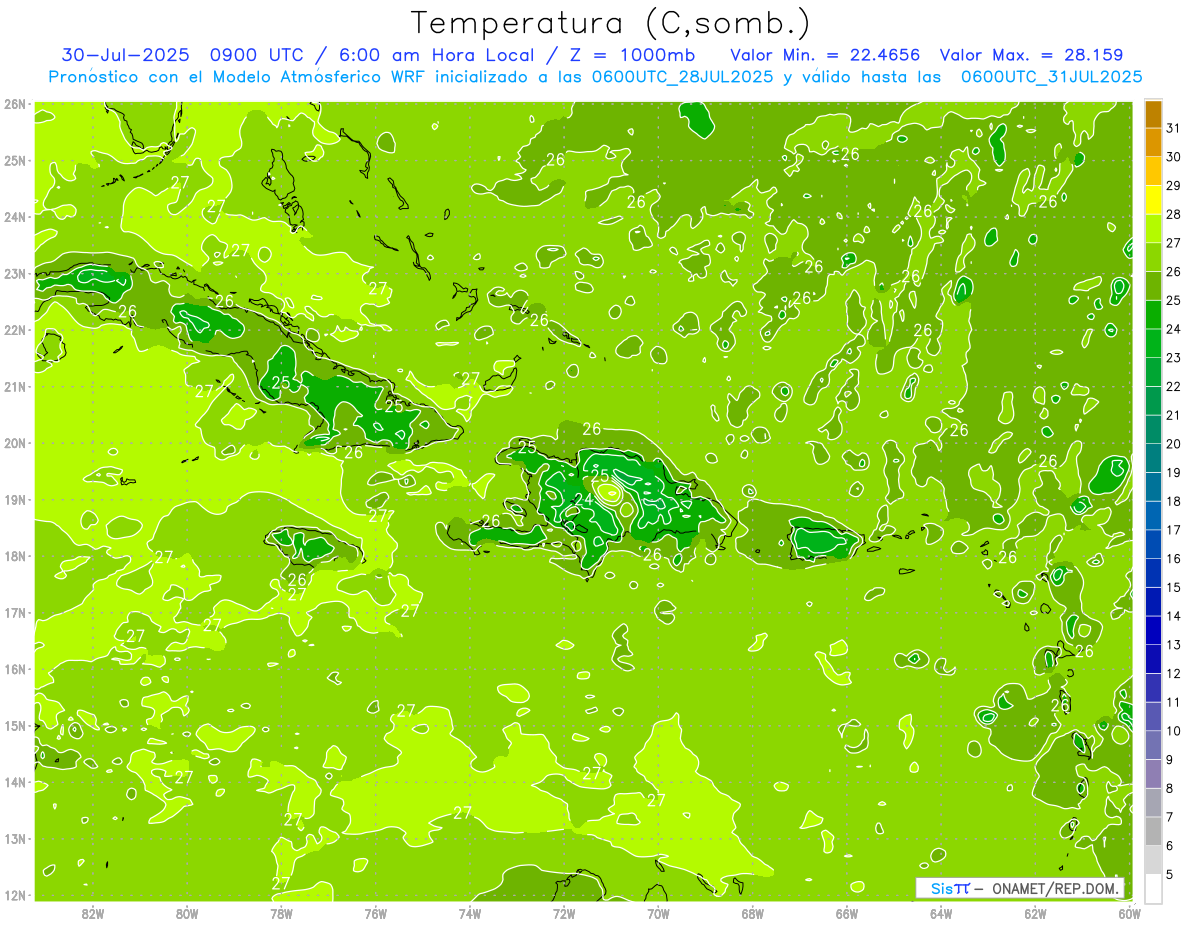Click legend swatch between 30 and 31

1153,142
